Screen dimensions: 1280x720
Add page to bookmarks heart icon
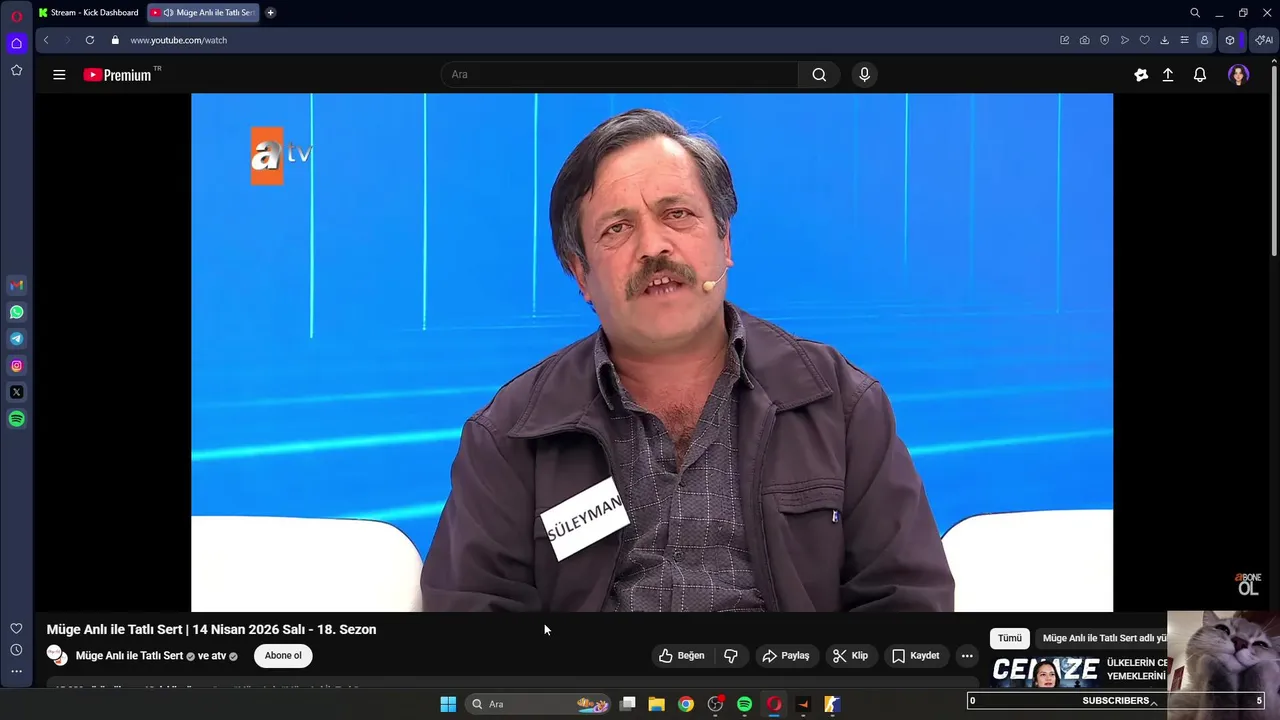(x=1145, y=40)
